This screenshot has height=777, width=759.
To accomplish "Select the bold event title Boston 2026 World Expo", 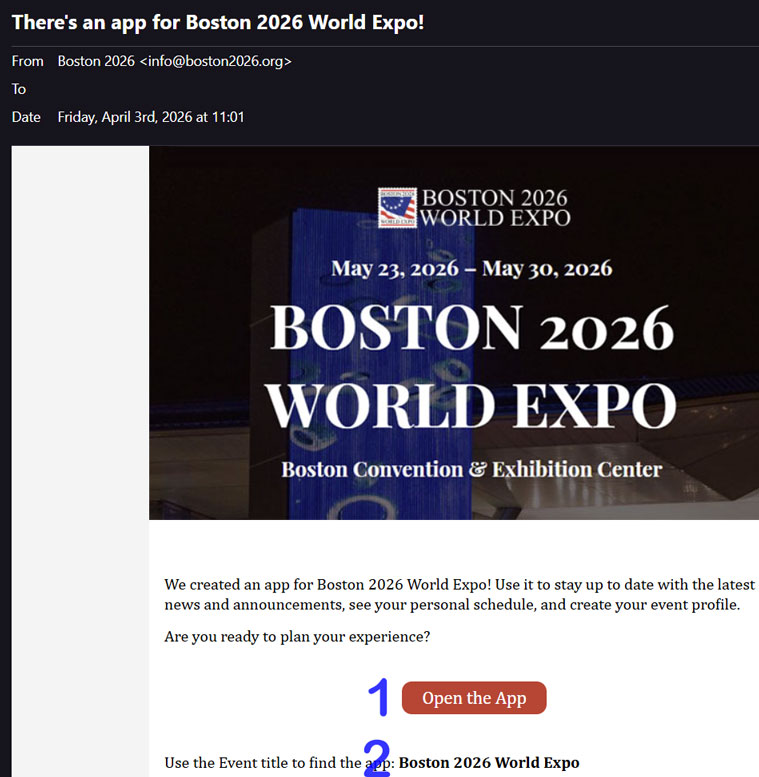I will (x=489, y=762).
